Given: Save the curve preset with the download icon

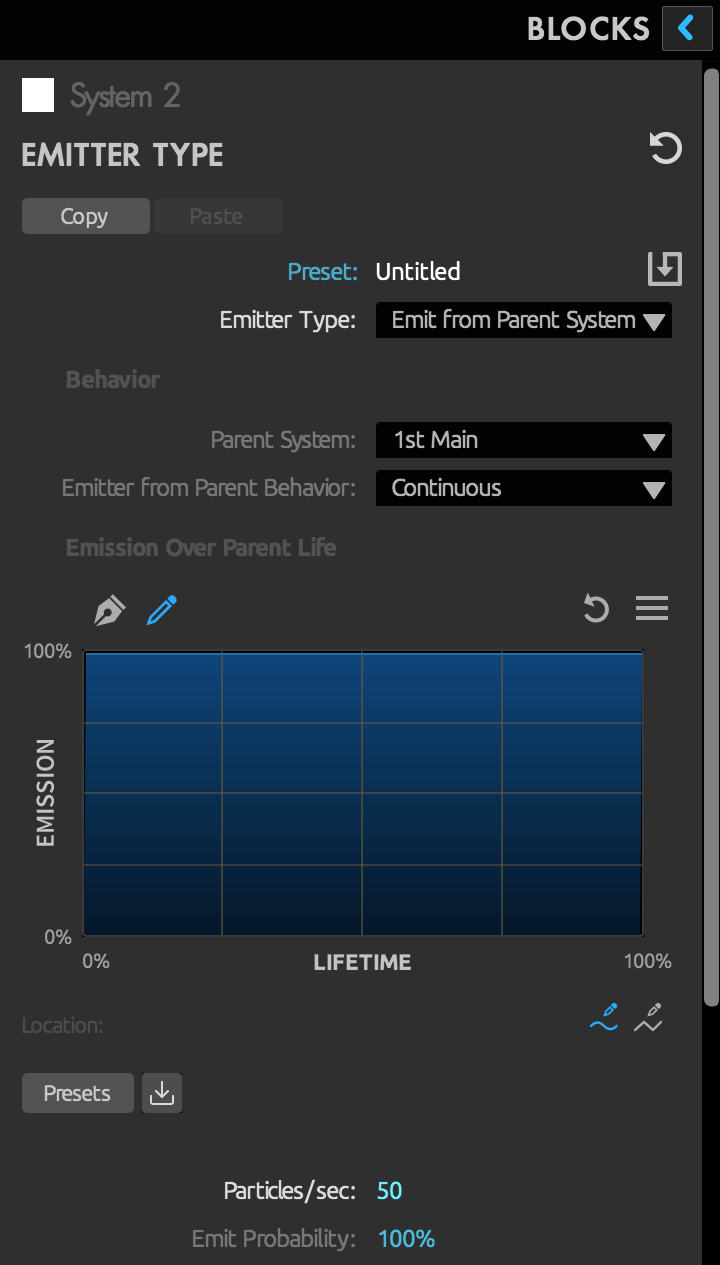Looking at the screenshot, I should coord(161,1094).
